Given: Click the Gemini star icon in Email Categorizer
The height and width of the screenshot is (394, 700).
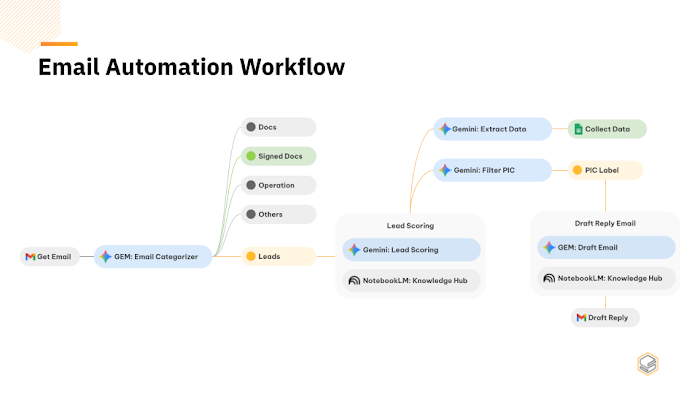Looking at the screenshot, I should (105, 257).
